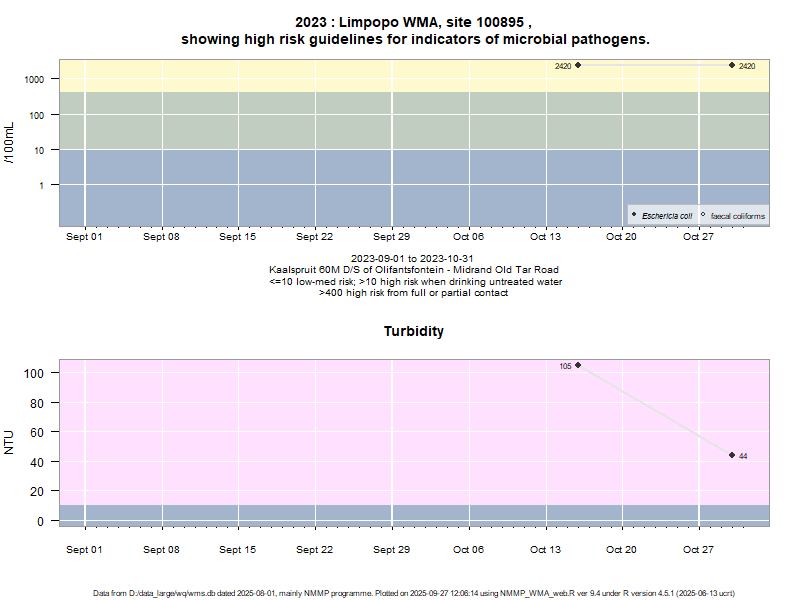Click the Turbidity chart title
This screenshot has height=600, width=800.
pos(414,331)
